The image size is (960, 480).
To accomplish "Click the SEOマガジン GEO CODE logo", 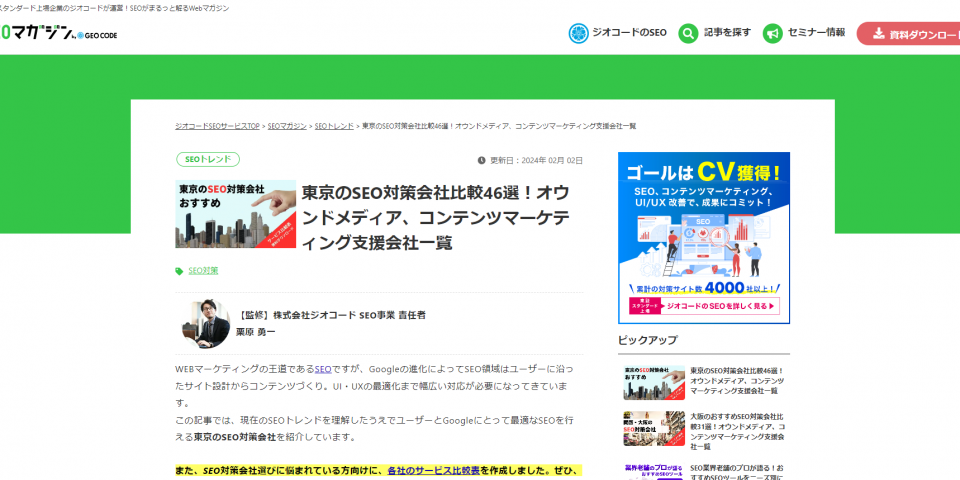I will click(58, 34).
